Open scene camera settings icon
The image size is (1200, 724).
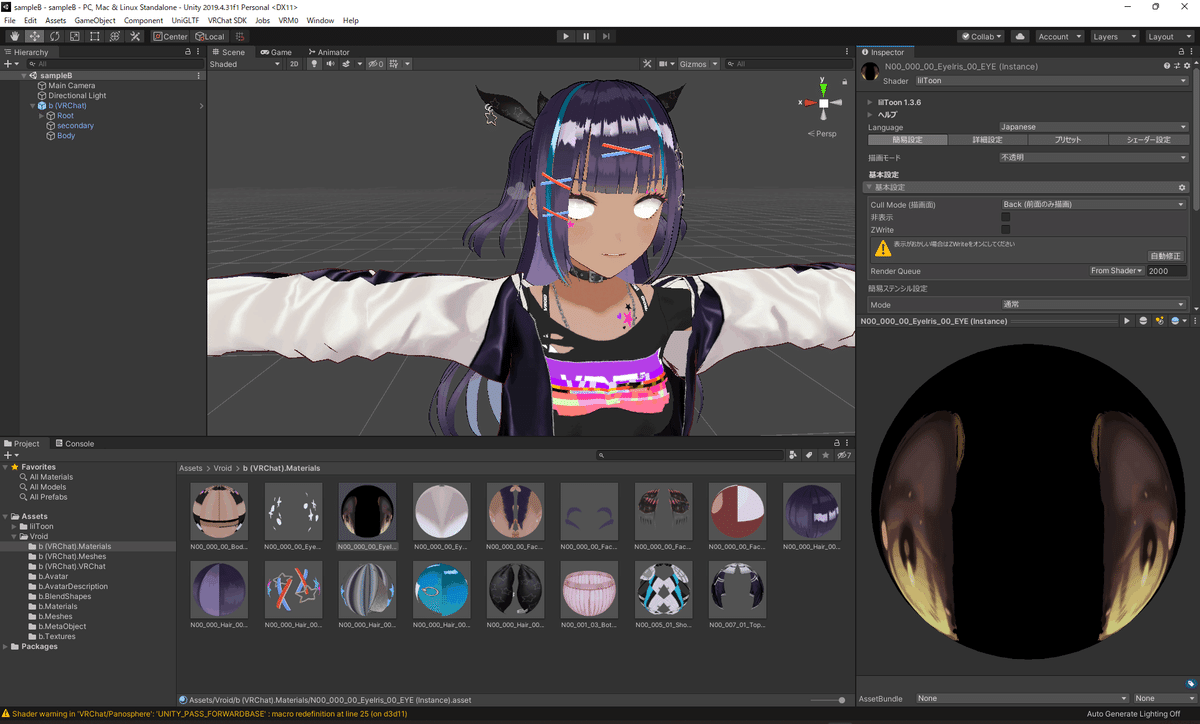tap(665, 64)
